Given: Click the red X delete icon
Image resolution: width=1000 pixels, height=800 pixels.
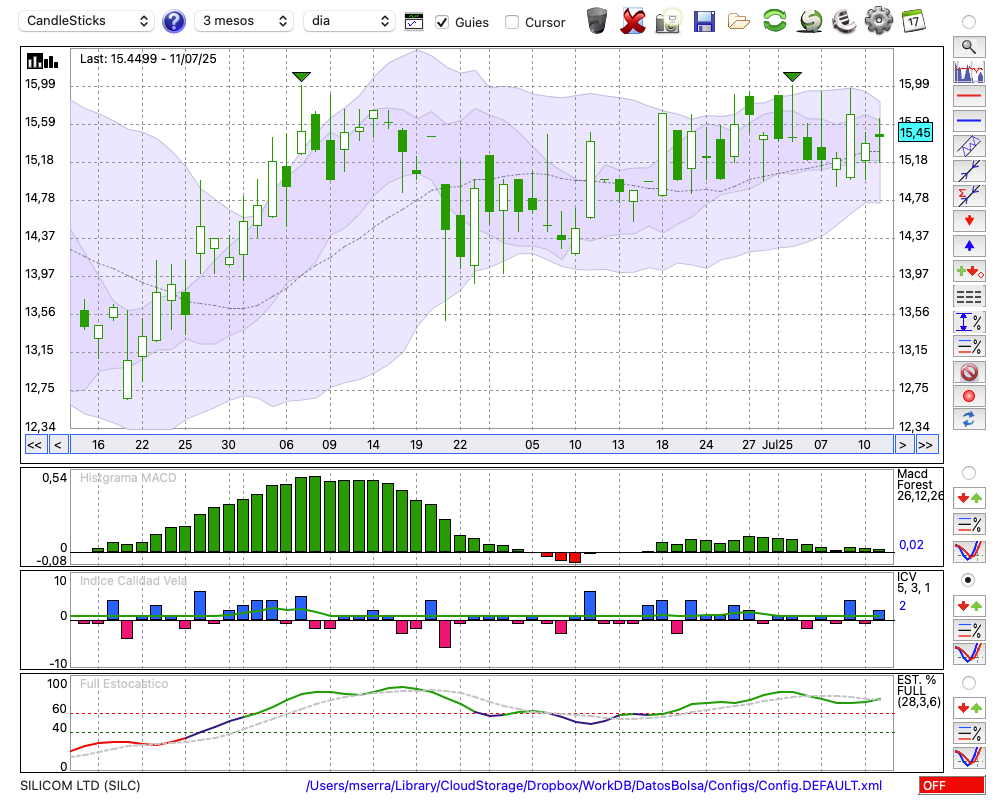Looking at the screenshot, I should tap(633, 21).
